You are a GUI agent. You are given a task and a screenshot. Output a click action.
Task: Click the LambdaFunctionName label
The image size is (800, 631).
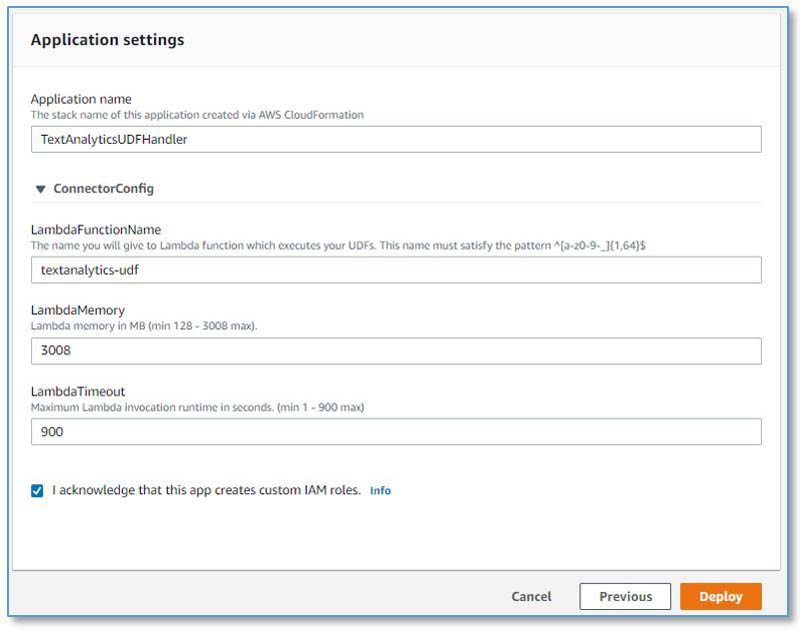[96, 230]
